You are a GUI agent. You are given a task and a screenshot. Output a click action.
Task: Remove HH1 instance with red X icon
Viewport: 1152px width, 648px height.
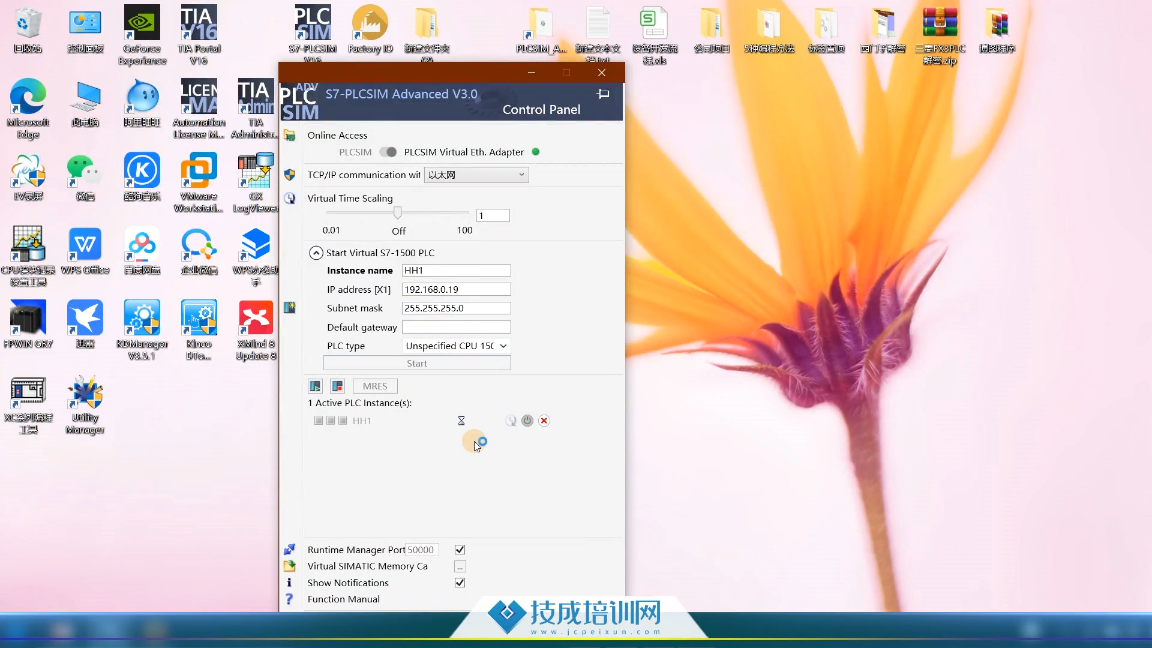pyautogui.click(x=544, y=421)
